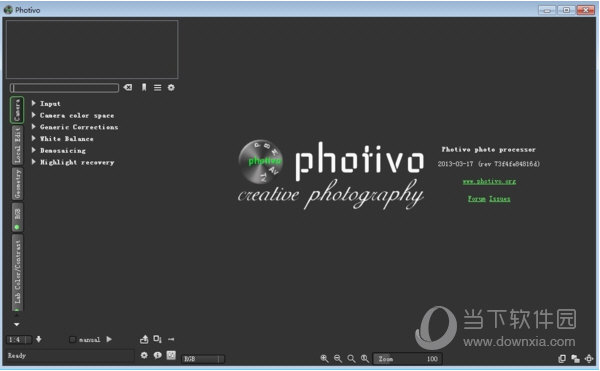Click the down-arrow icon next to 1:4 box

[x=39, y=339]
